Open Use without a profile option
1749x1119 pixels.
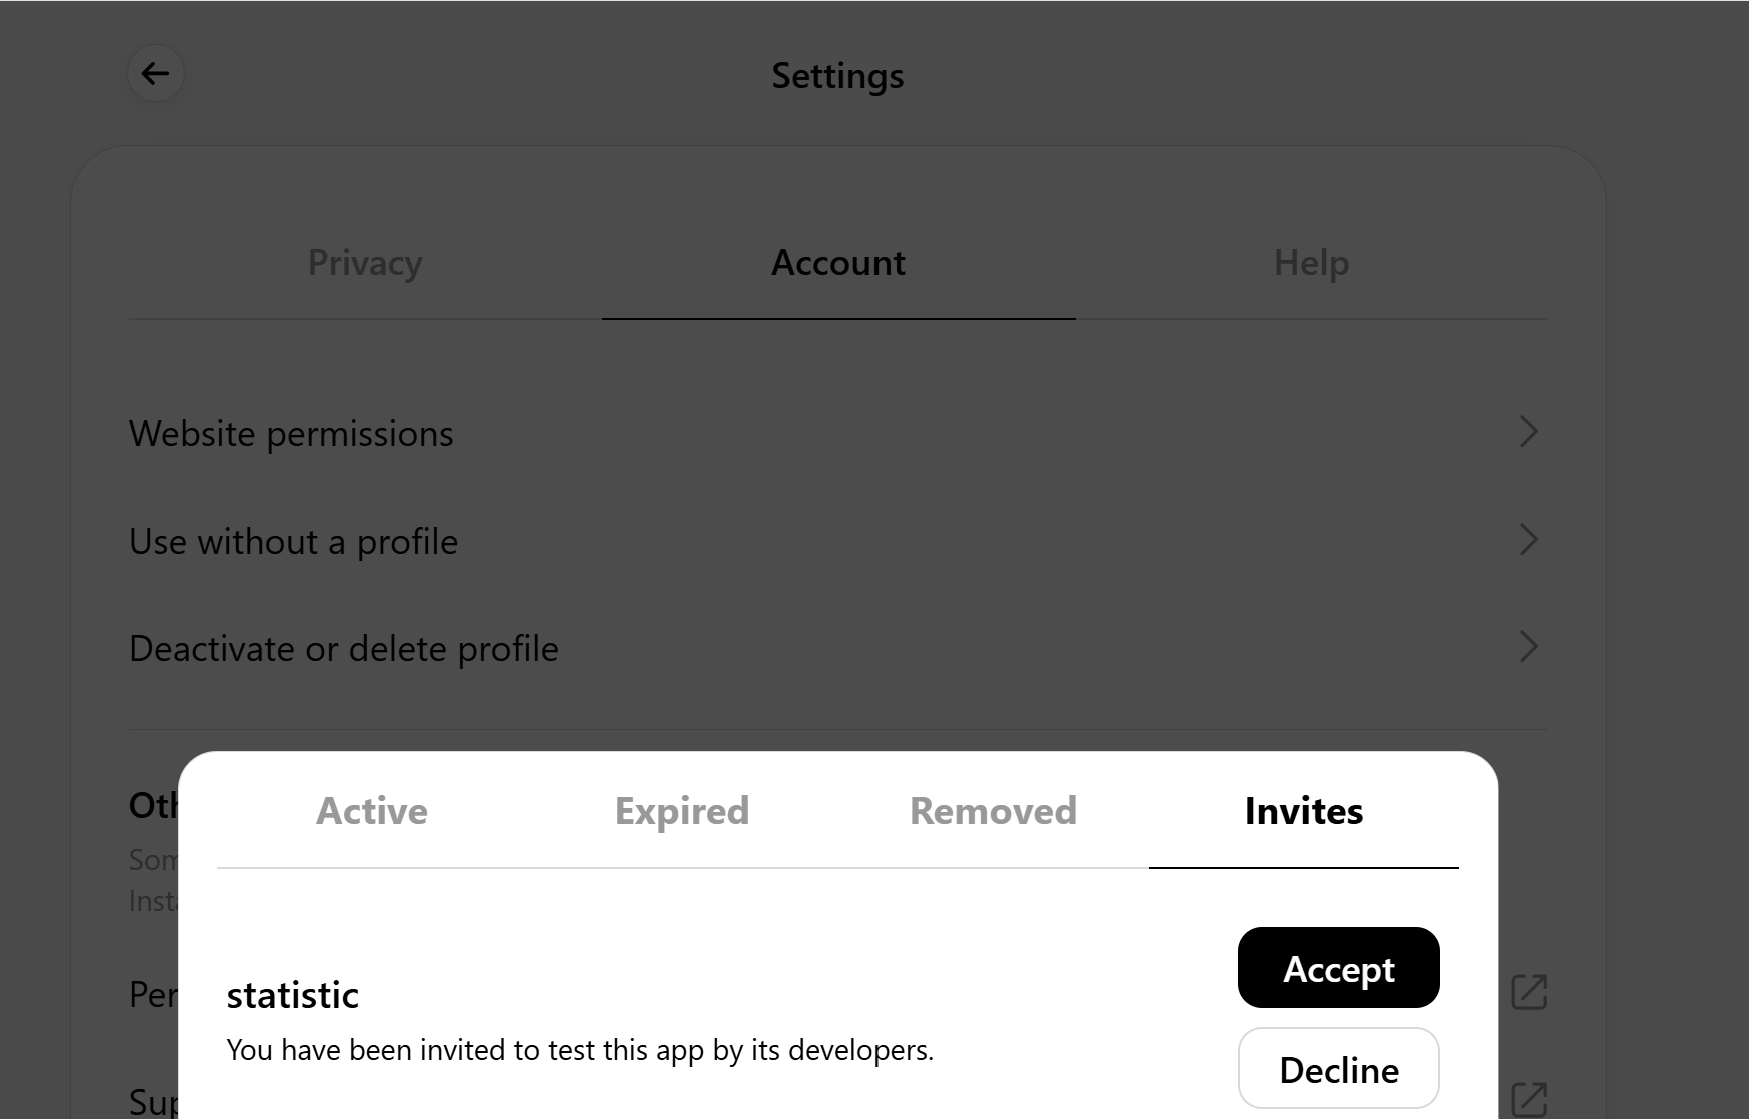[838, 541]
